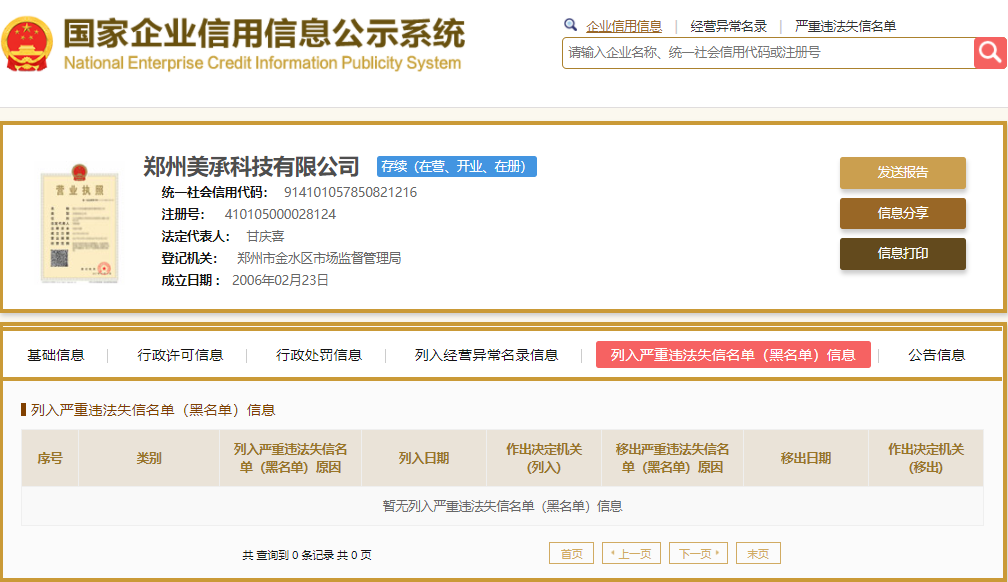1008x582 pixels.
Task: Click the 移出严重违法失信名单（黑名单）原因 column header
Action: pyautogui.click(x=672, y=458)
